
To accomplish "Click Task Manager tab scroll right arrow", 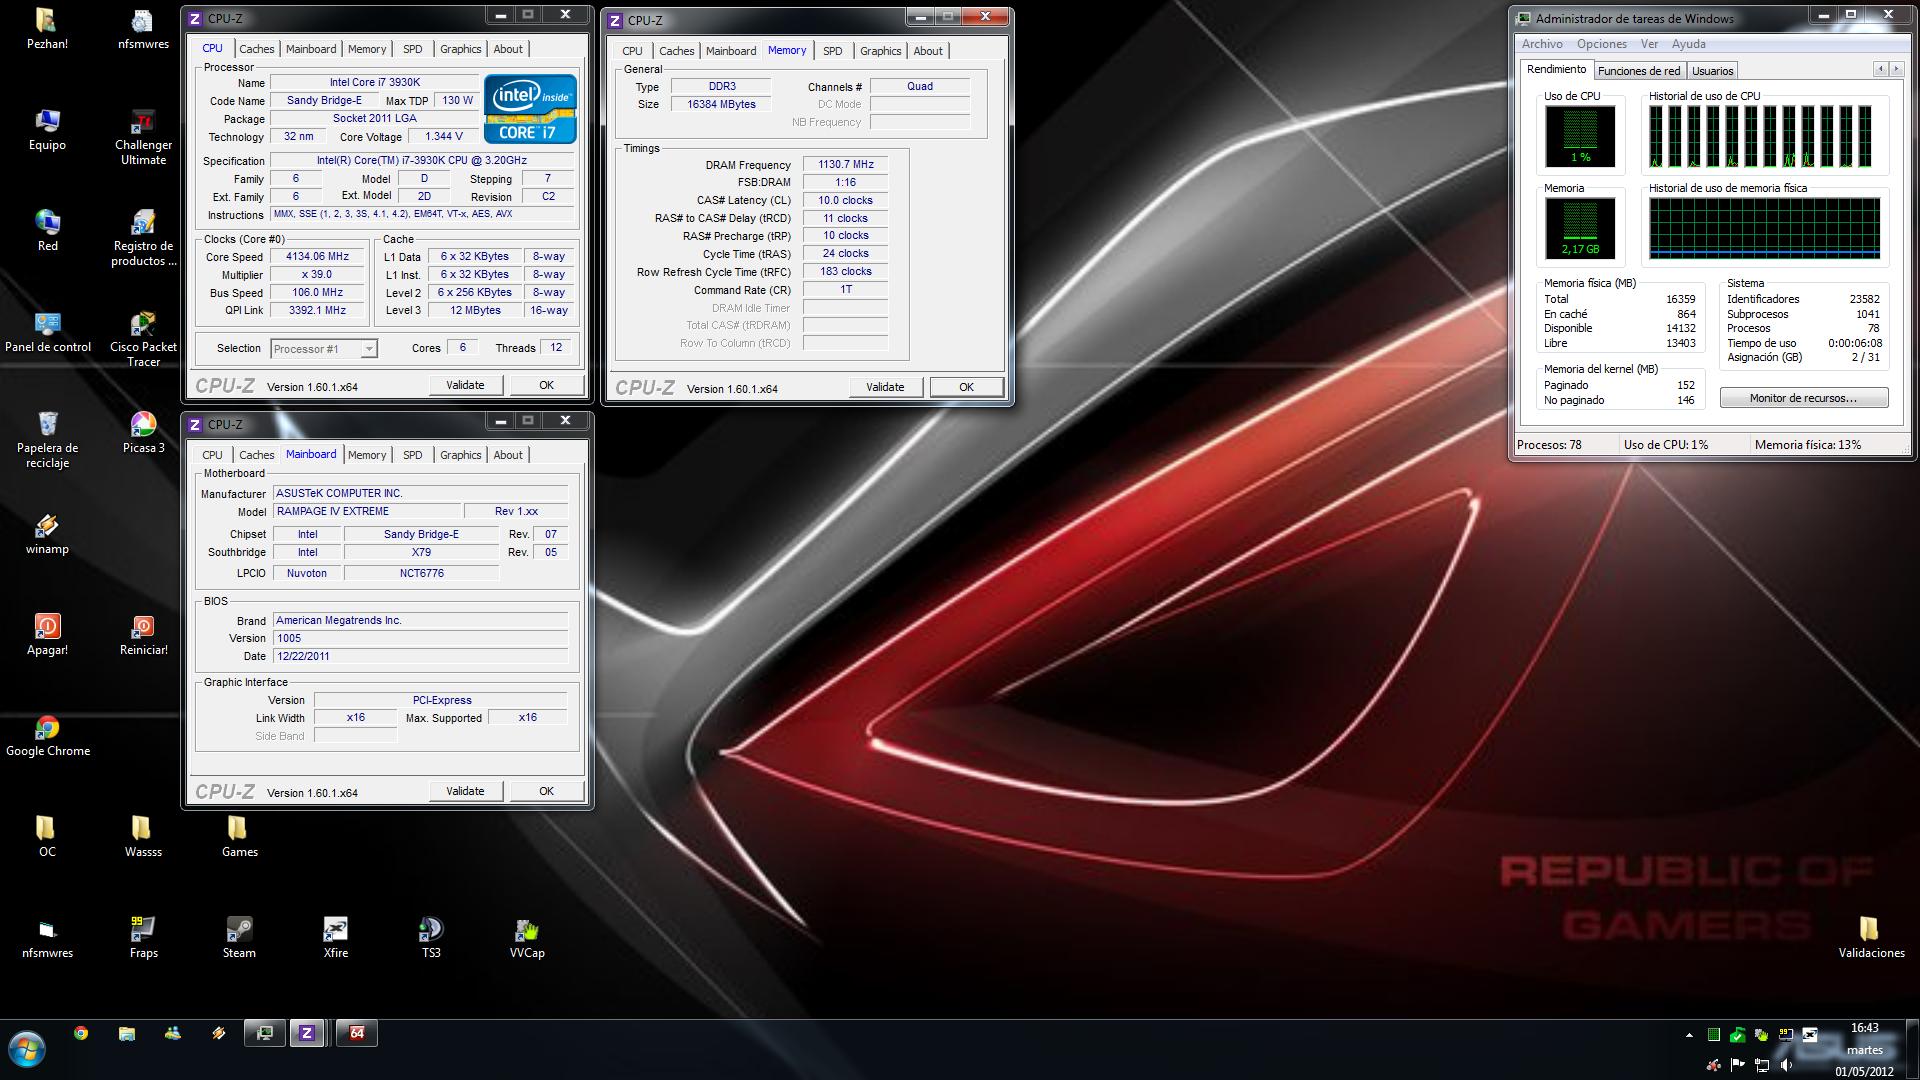I will tap(1896, 69).
